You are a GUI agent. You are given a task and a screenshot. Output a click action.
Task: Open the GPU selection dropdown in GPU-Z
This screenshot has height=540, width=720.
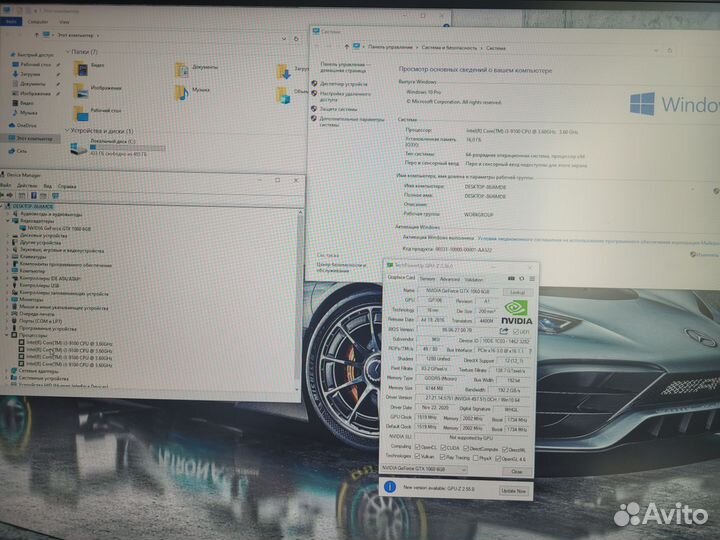tap(424, 469)
